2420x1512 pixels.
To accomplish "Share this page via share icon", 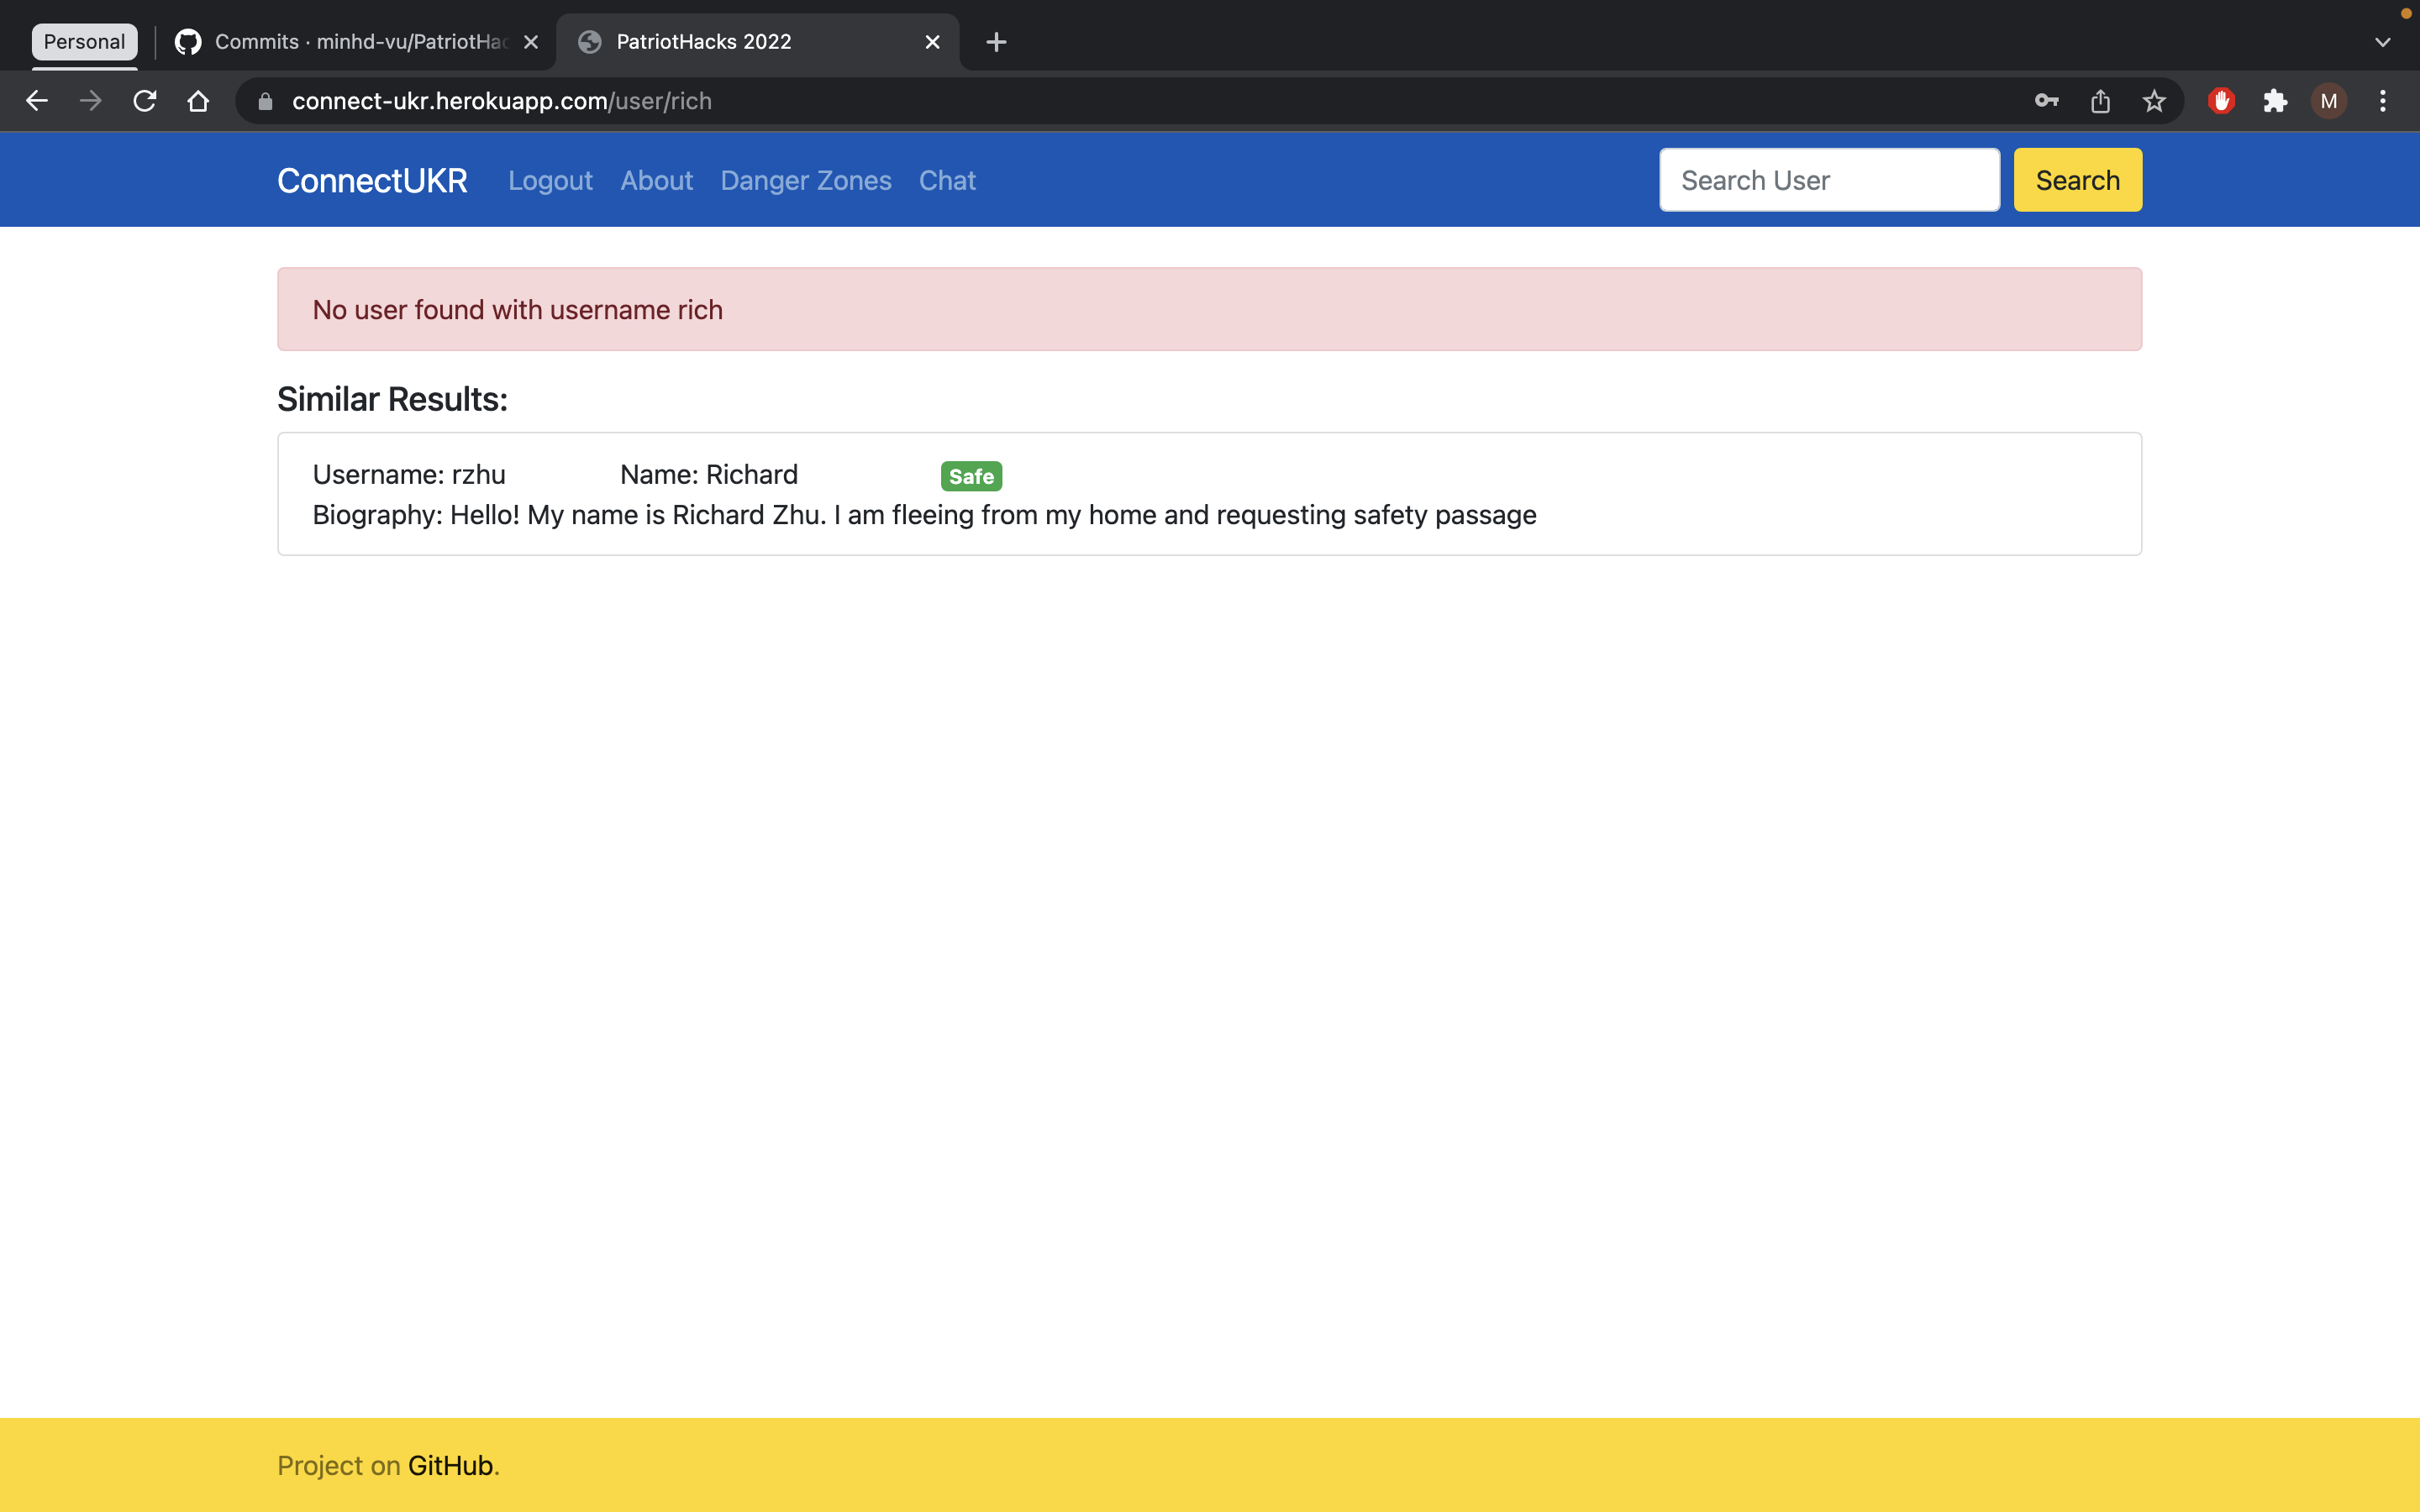I will click(x=2100, y=101).
